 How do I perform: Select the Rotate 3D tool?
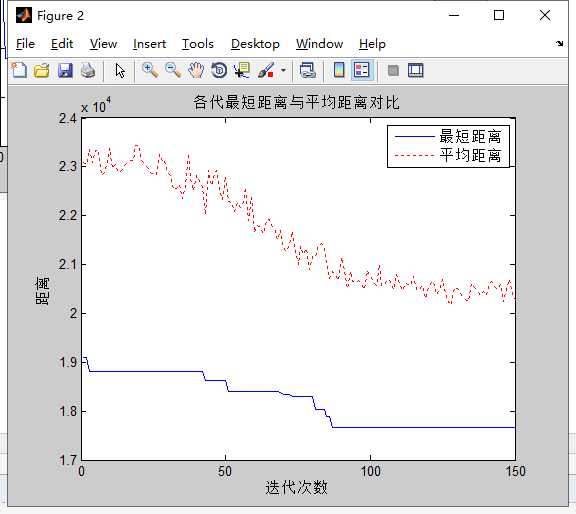[x=219, y=70]
